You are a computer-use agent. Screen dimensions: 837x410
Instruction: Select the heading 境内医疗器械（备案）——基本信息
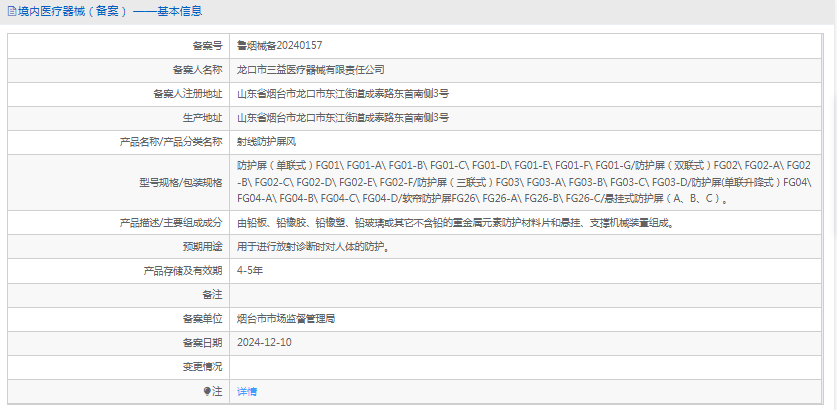(x=109, y=11)
